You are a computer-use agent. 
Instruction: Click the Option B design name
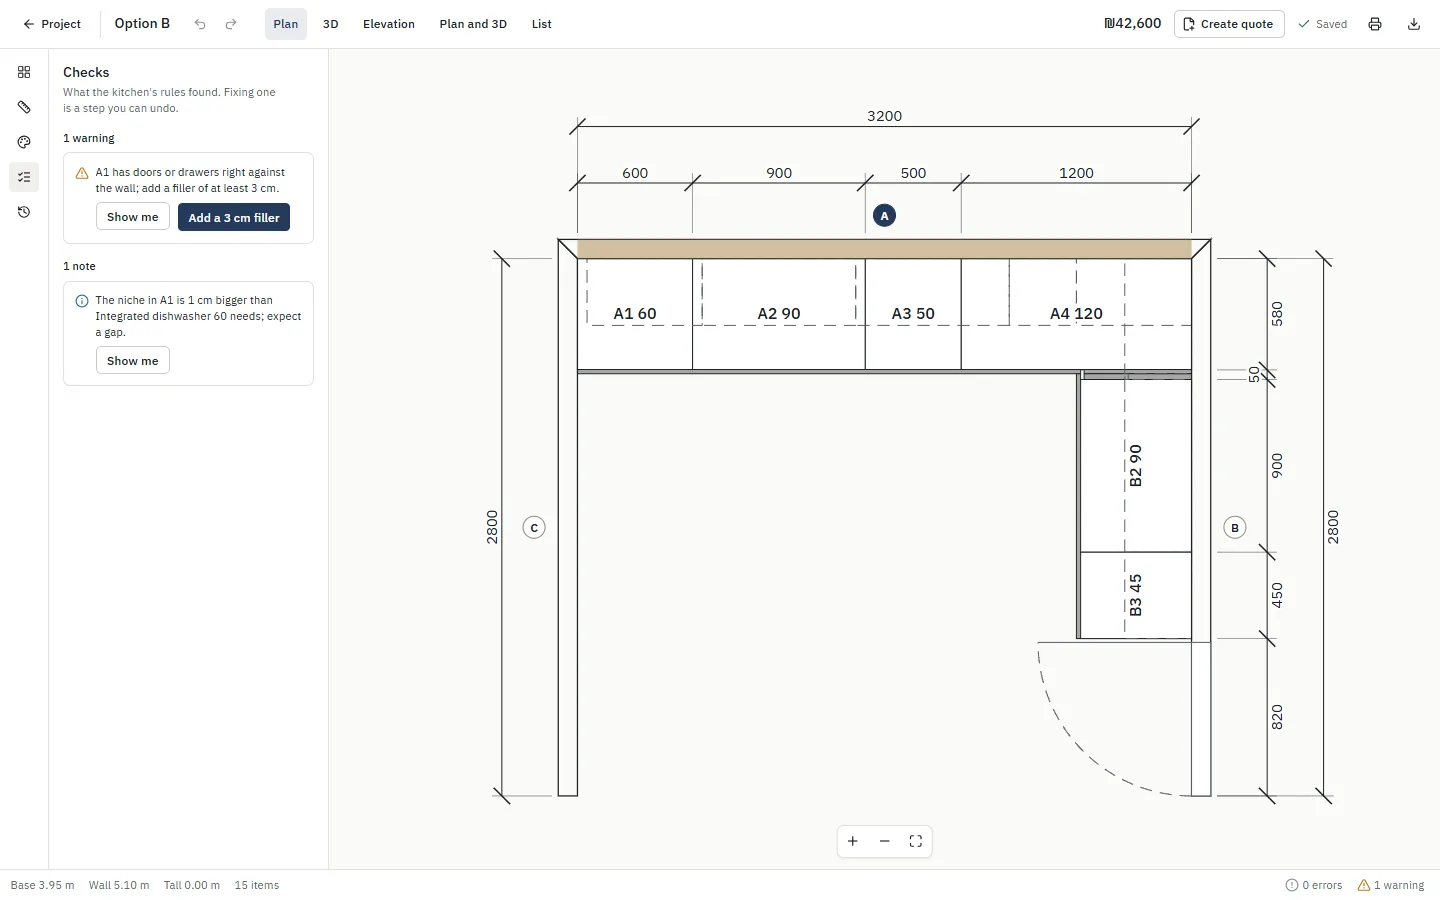[142, 23]
